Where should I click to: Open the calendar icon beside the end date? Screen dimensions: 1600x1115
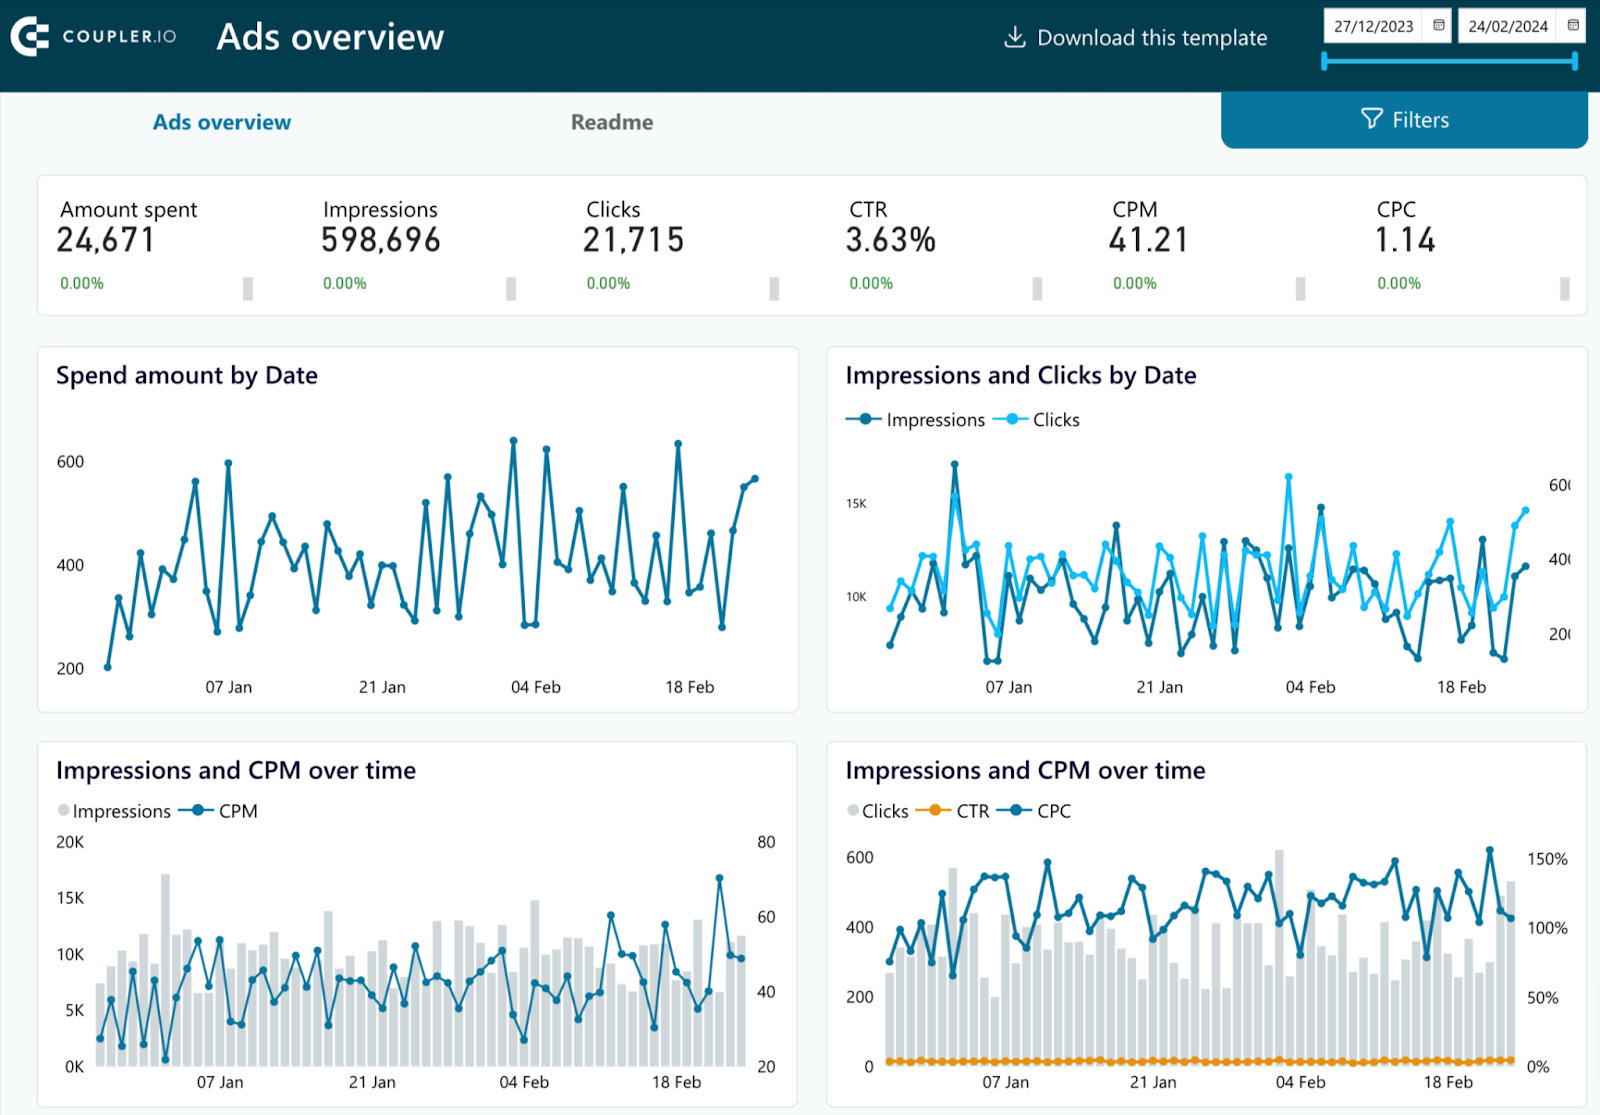coord(1572,26)
